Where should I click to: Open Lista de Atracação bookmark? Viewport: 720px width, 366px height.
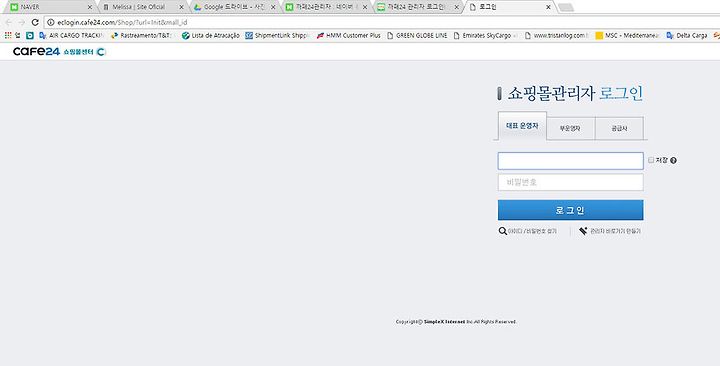click(210, 35)
